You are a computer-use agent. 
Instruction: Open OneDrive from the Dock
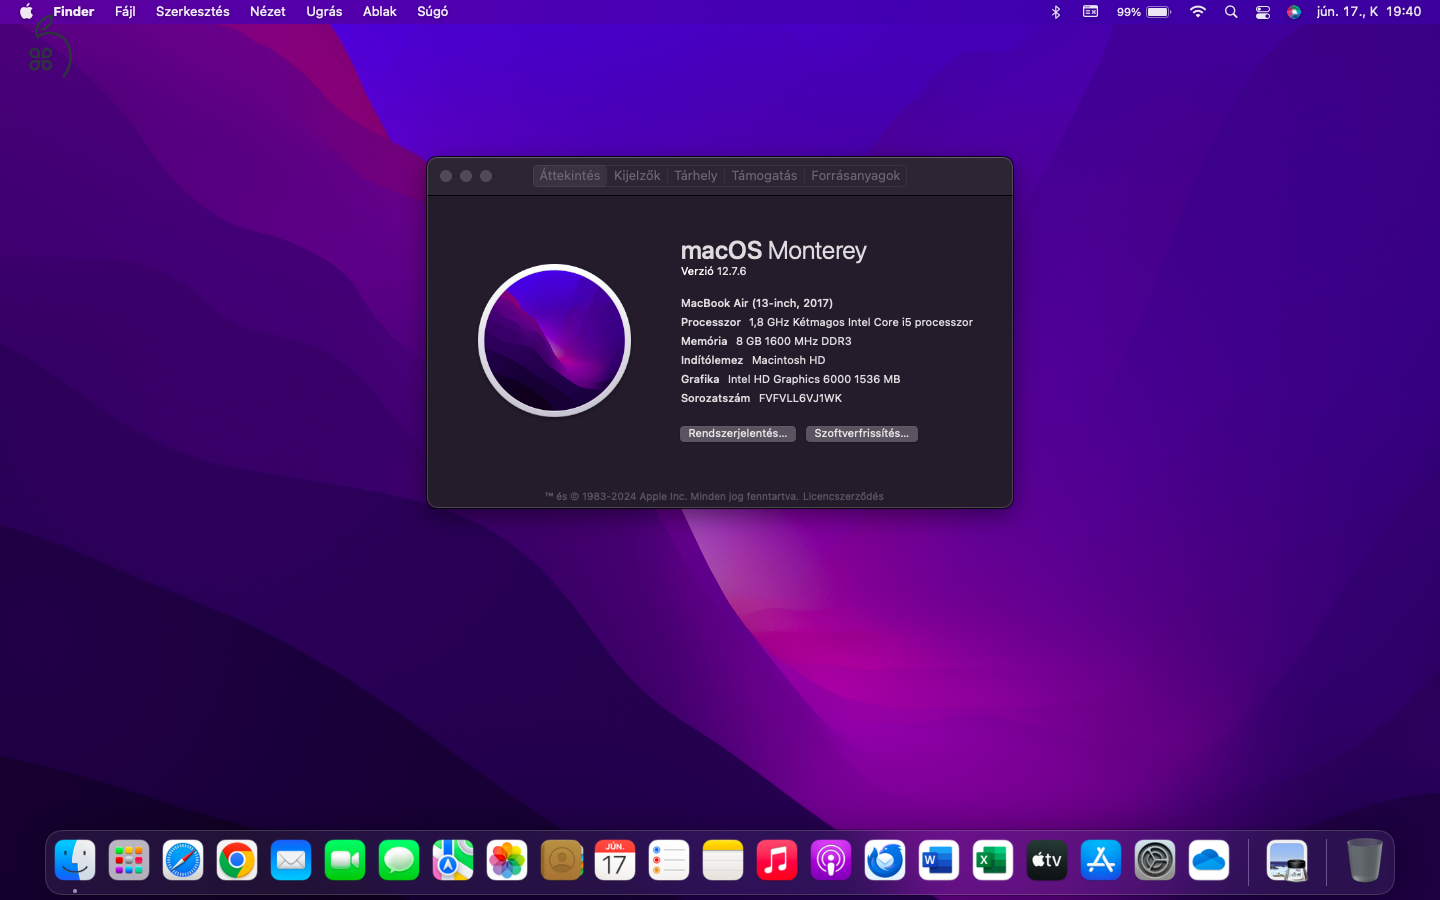click(1209, 860)
